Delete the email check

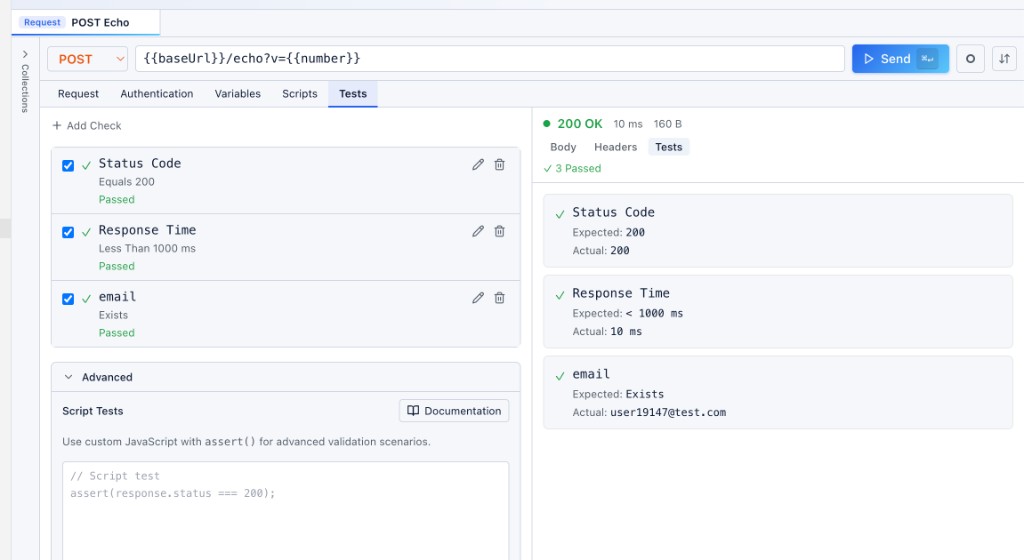point(500,298)
